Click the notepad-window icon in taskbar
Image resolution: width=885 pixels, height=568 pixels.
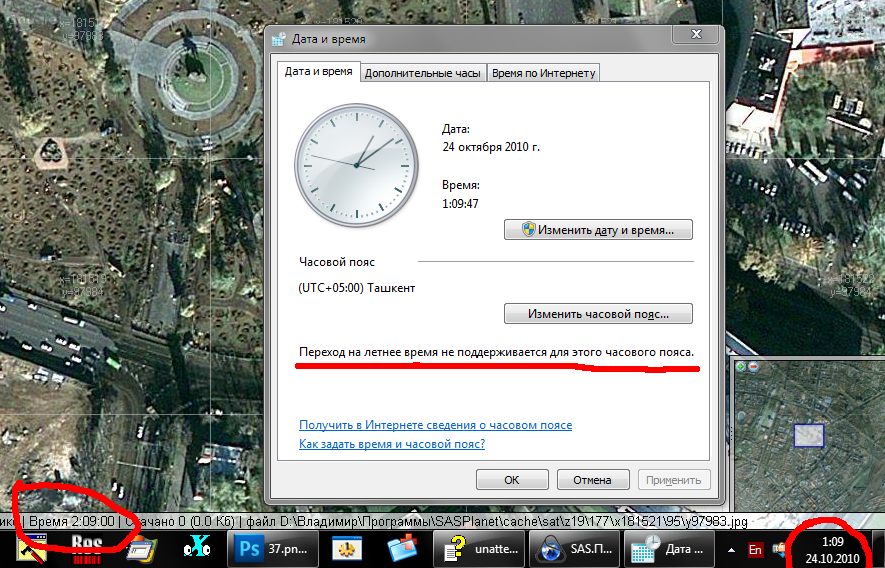pos(142,549)
